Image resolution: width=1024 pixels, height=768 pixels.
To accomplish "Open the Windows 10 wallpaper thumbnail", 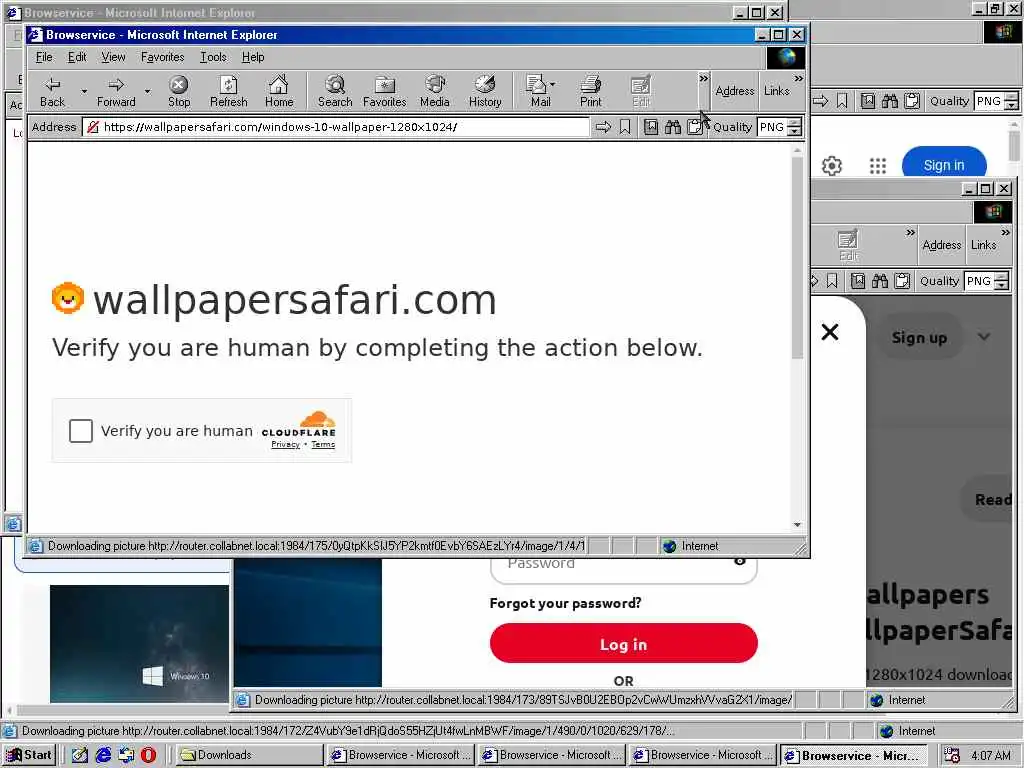I will point(140,644).
